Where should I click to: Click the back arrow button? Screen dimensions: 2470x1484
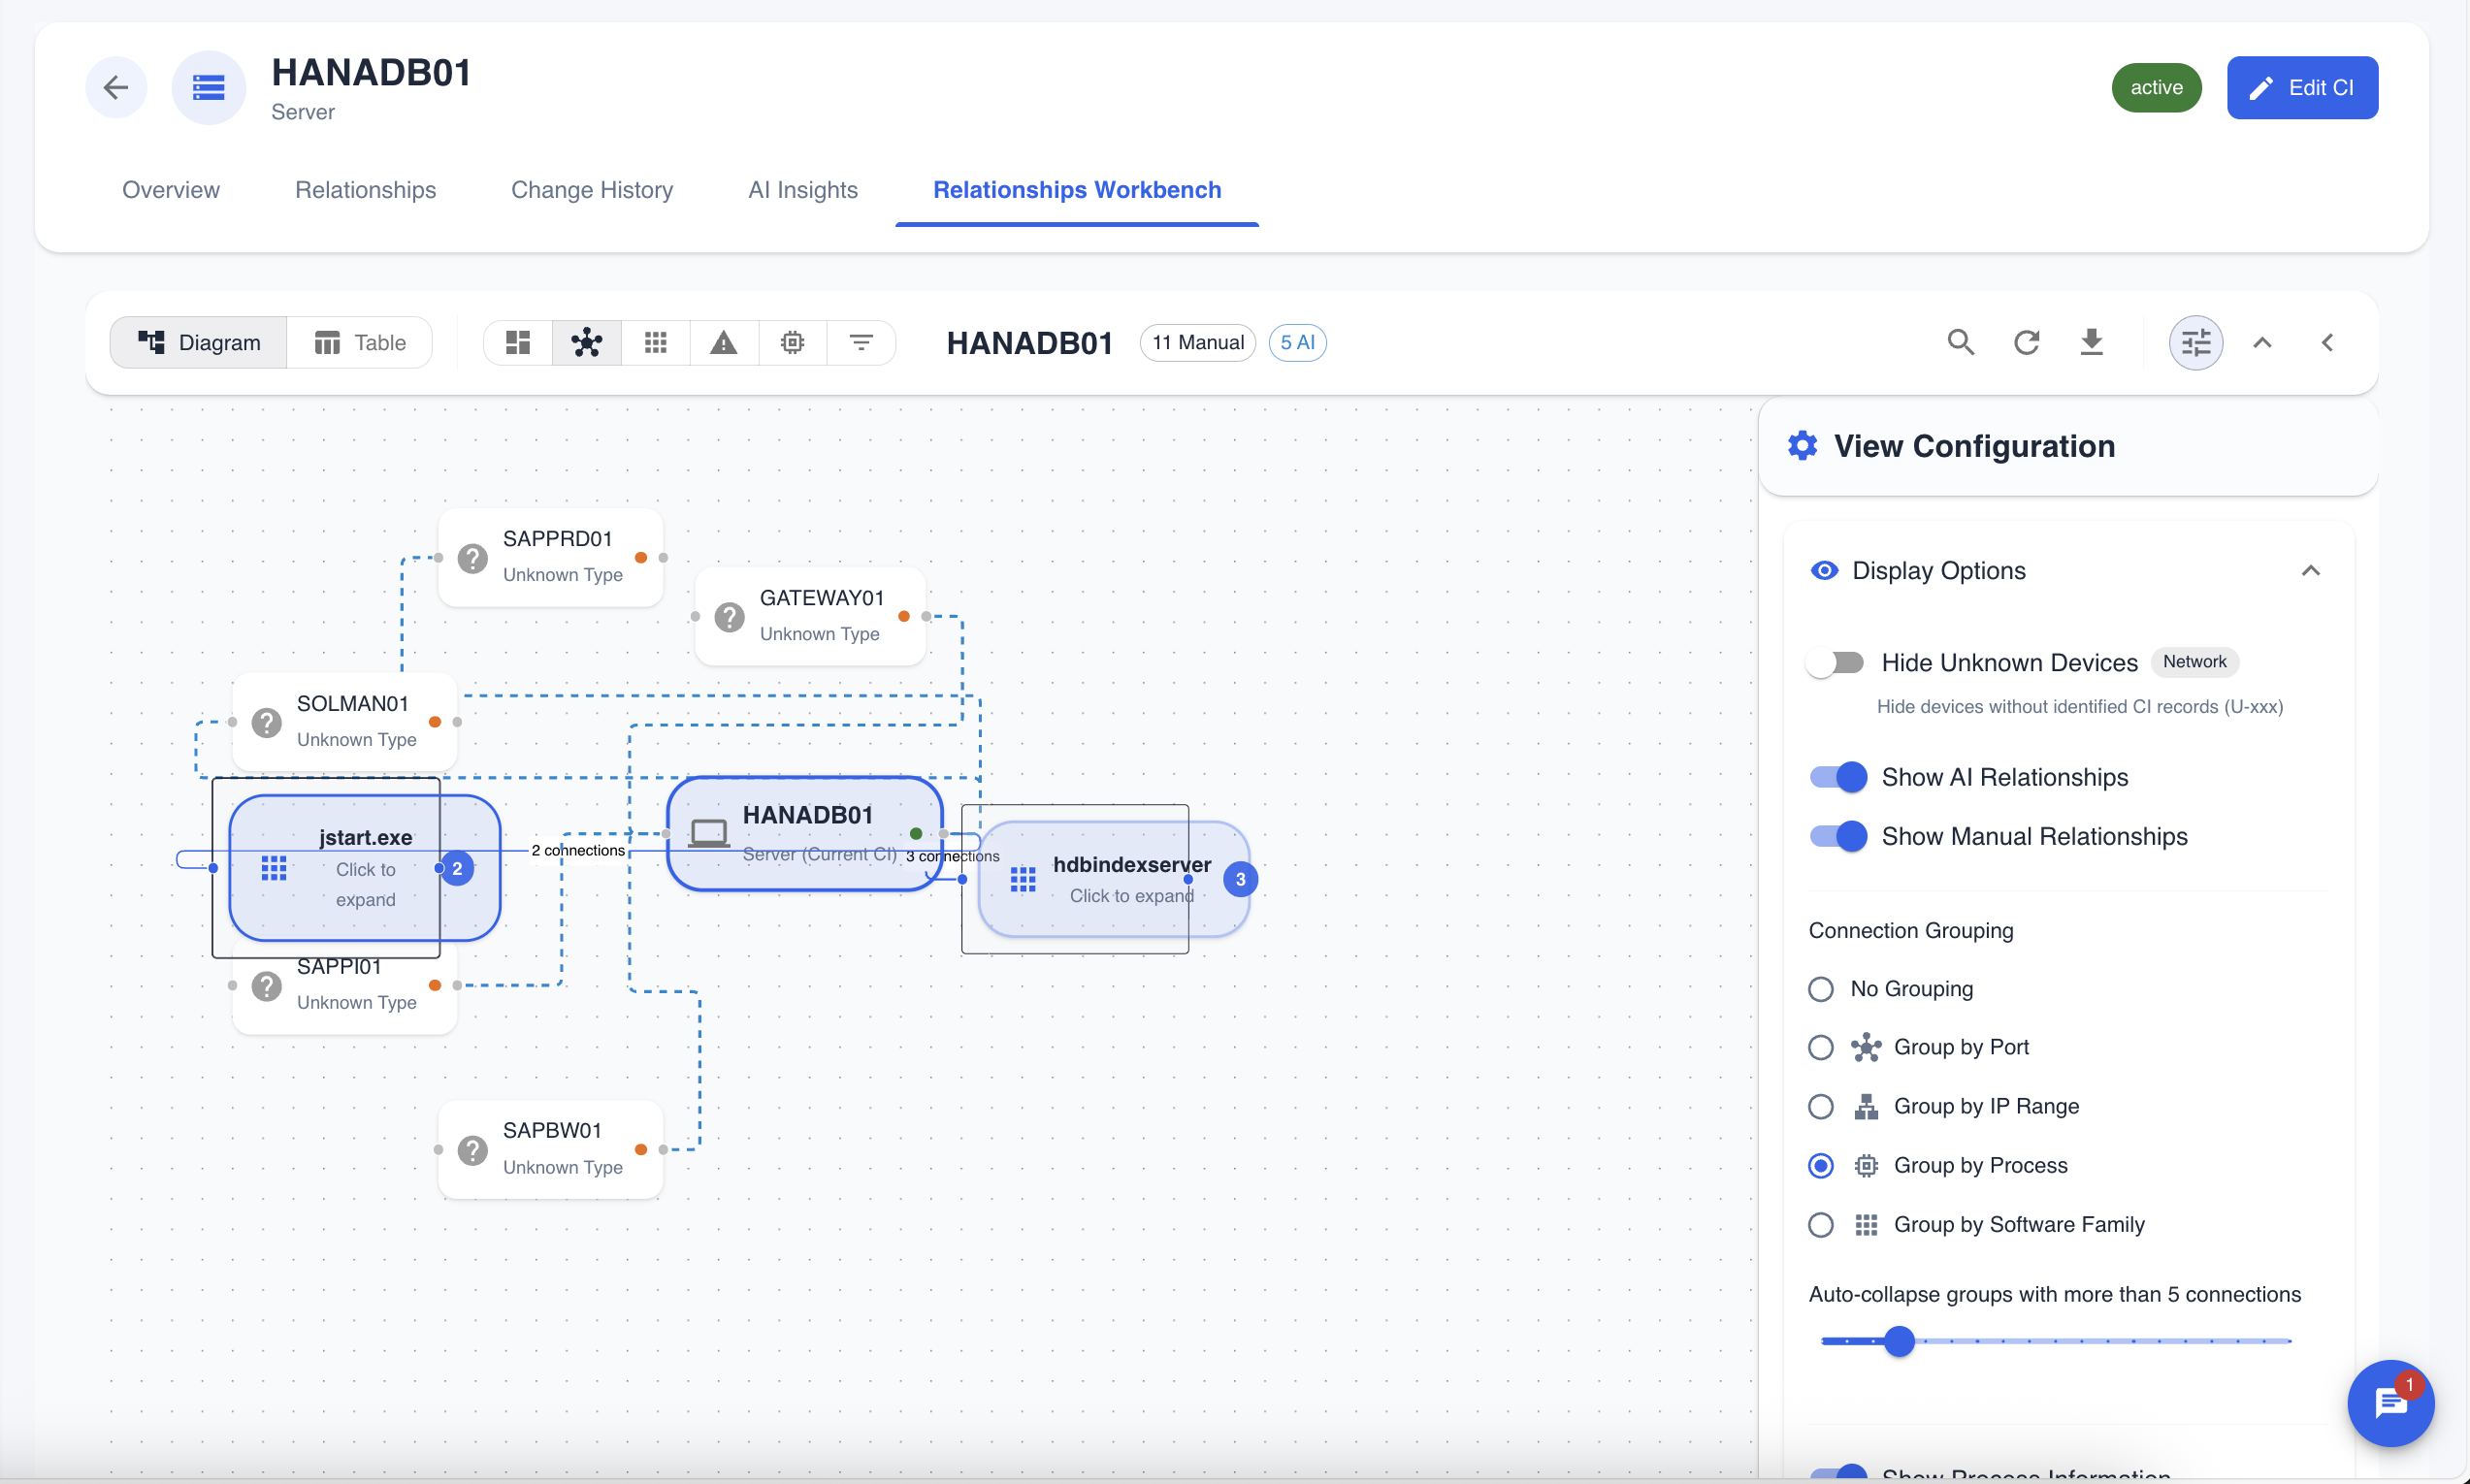(x=116, y=88)
